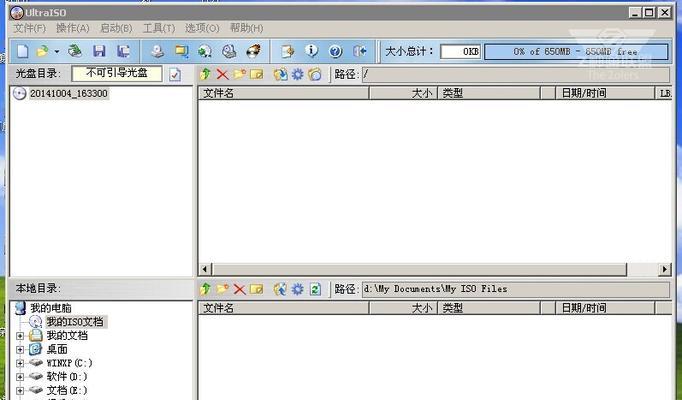Sort image files by 大小 column
682x400 pixels.
tap(403, 93)
